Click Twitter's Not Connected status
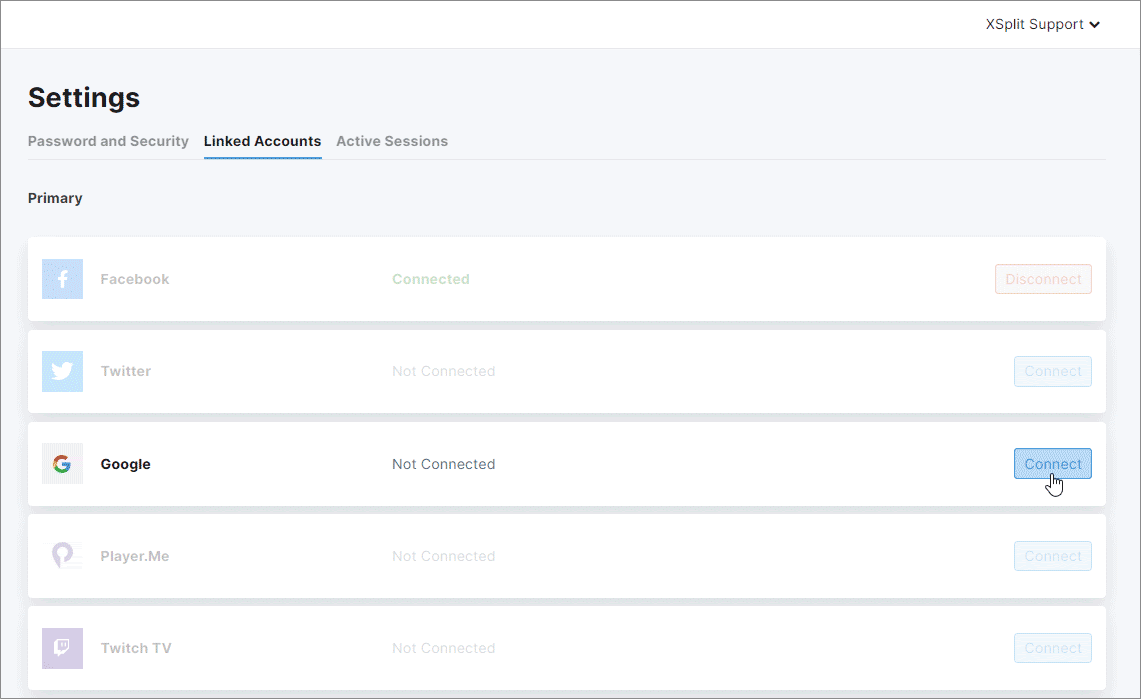 (x=443, y=371)
